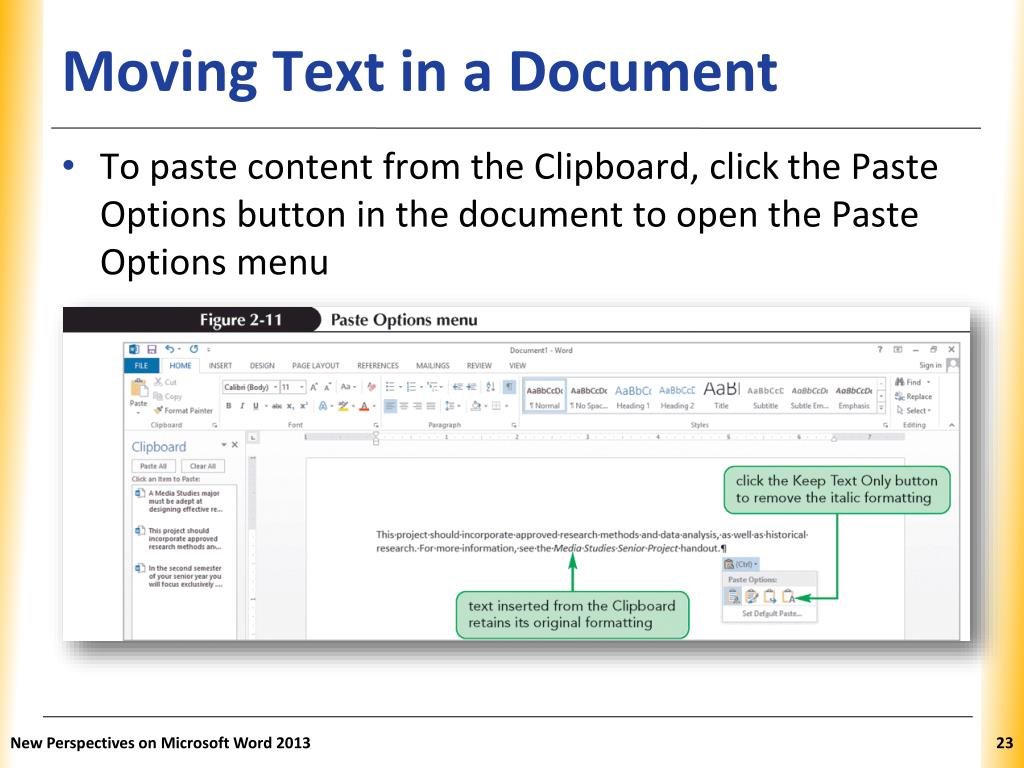Toggle Center paragraph alignment
1024x768 pixels.
pos(404,406)
